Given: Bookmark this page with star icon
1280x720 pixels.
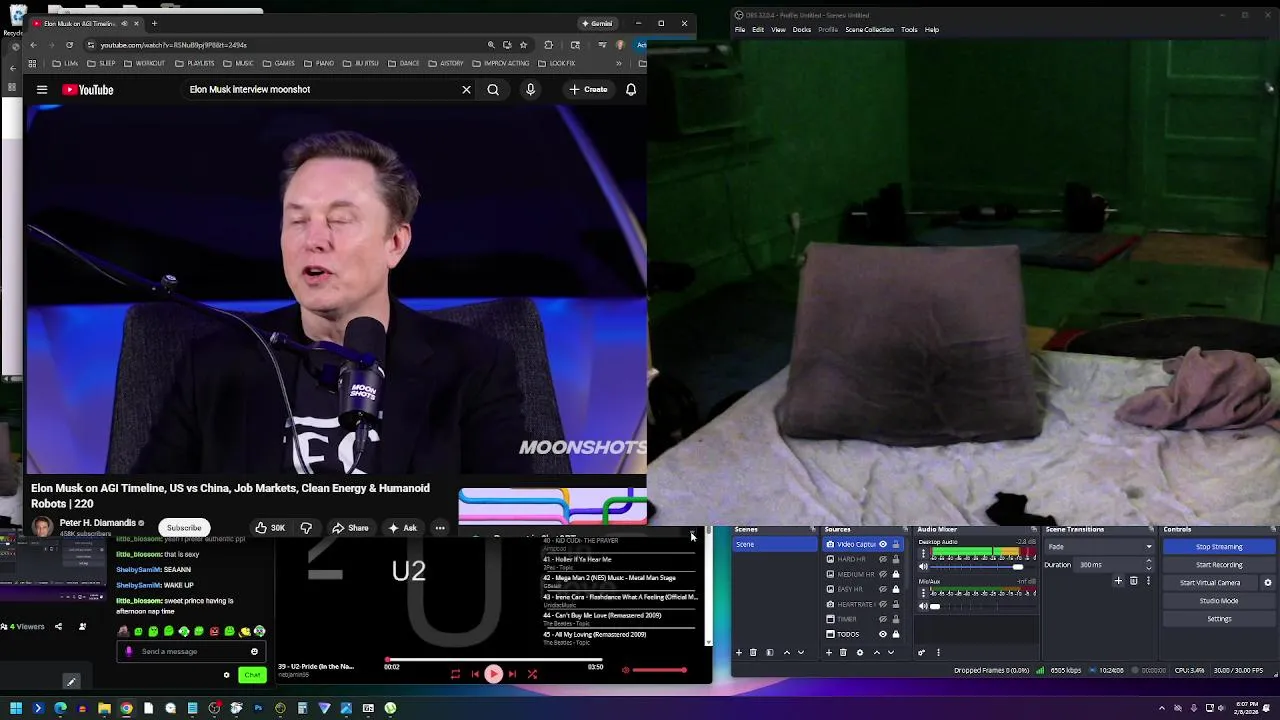Looking at the screenshot, I should (x=523, y=45).
